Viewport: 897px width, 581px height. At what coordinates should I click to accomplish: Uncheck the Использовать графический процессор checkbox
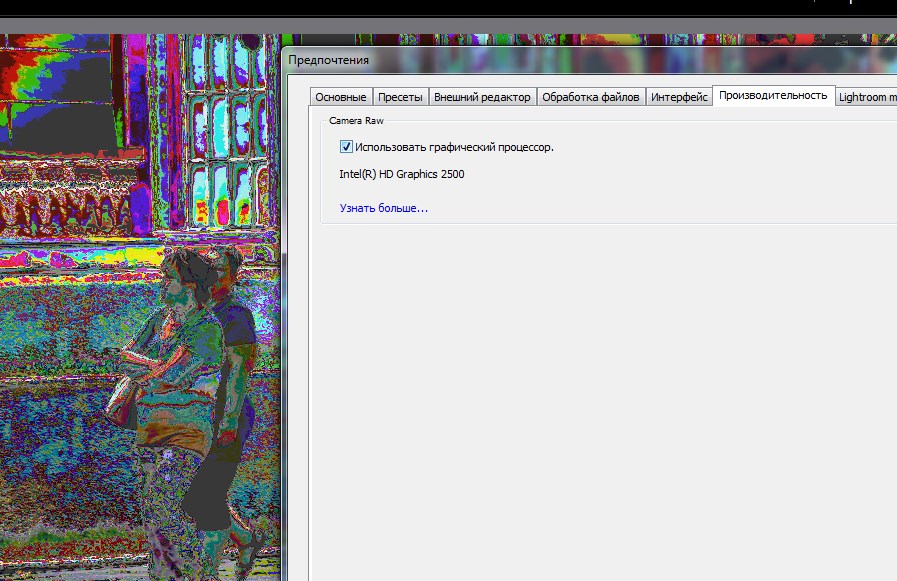point(346,147)
